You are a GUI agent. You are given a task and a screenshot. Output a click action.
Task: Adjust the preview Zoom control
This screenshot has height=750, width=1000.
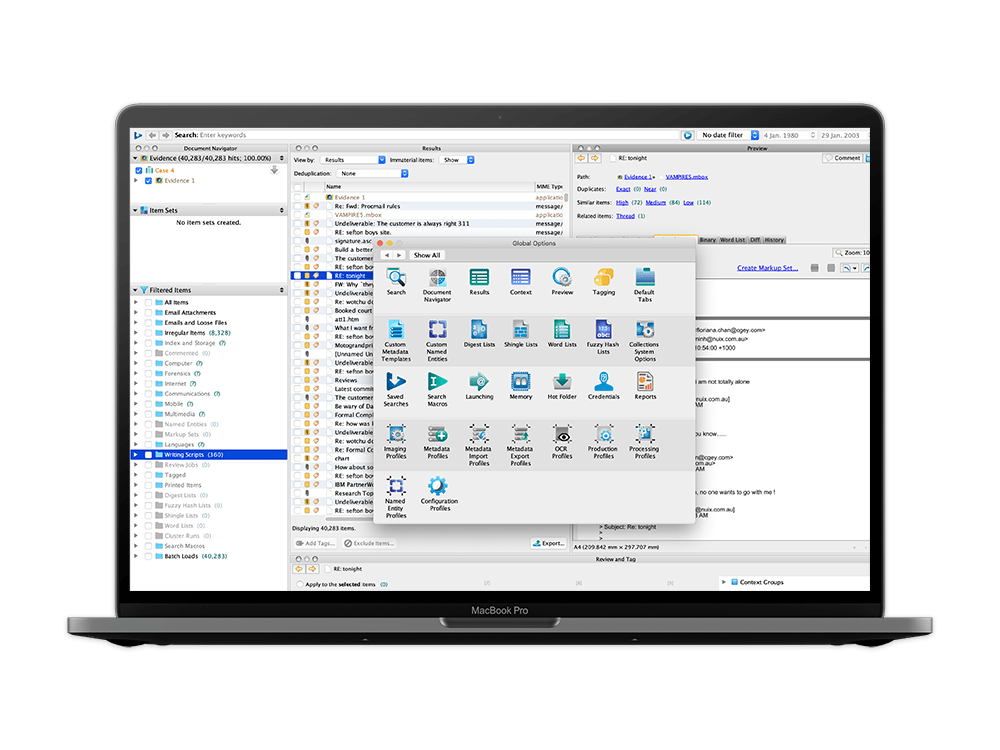tap(855, 252)
